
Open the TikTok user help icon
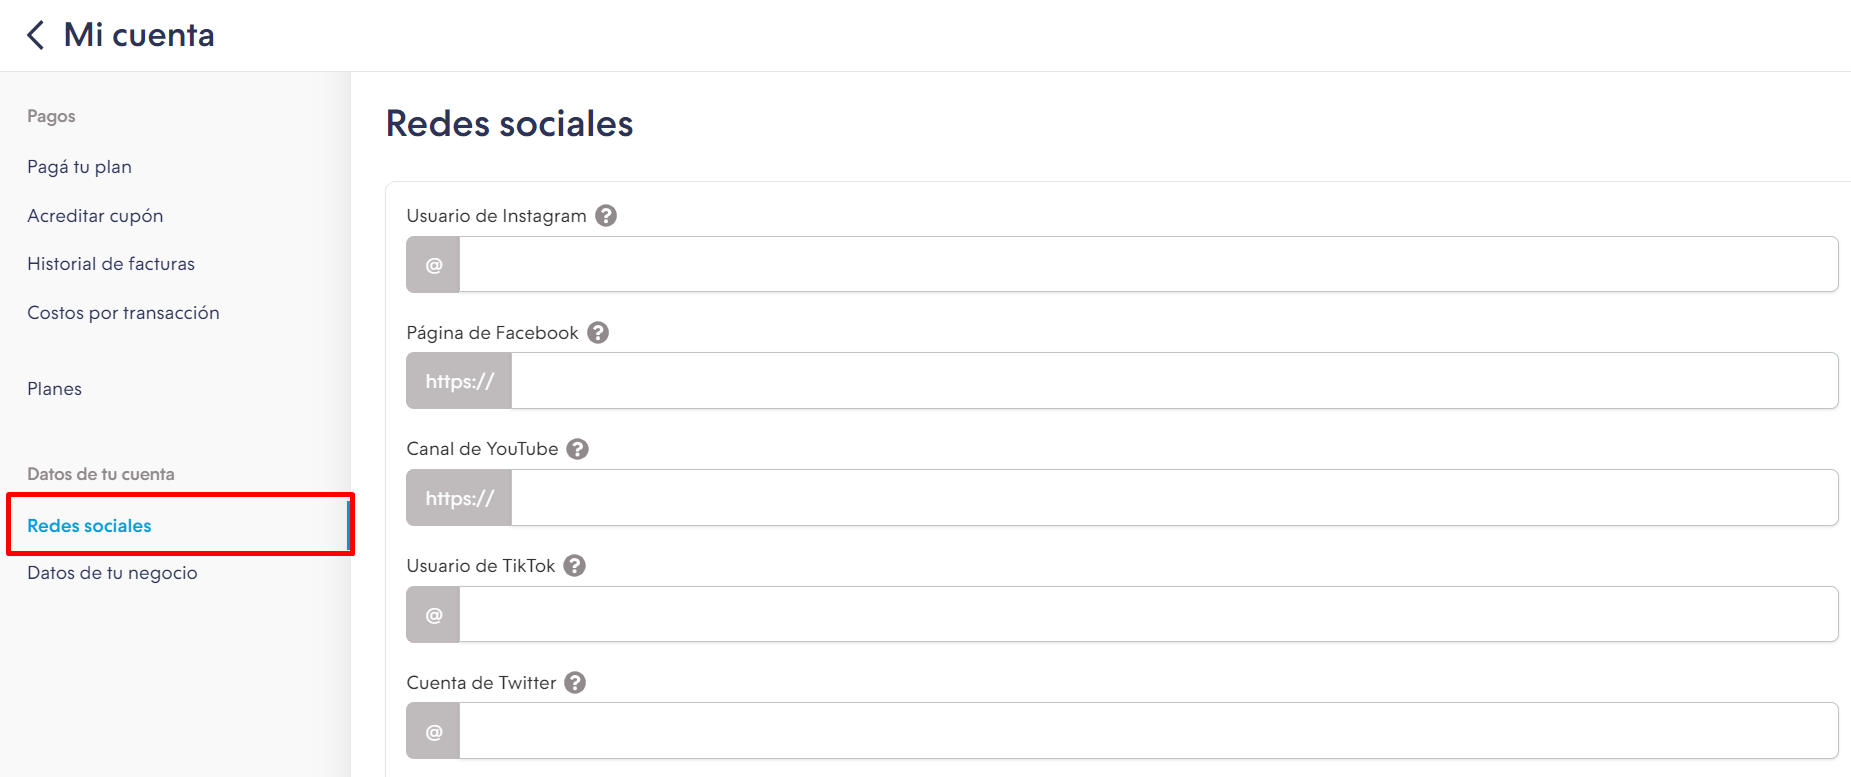click(575, 566)
